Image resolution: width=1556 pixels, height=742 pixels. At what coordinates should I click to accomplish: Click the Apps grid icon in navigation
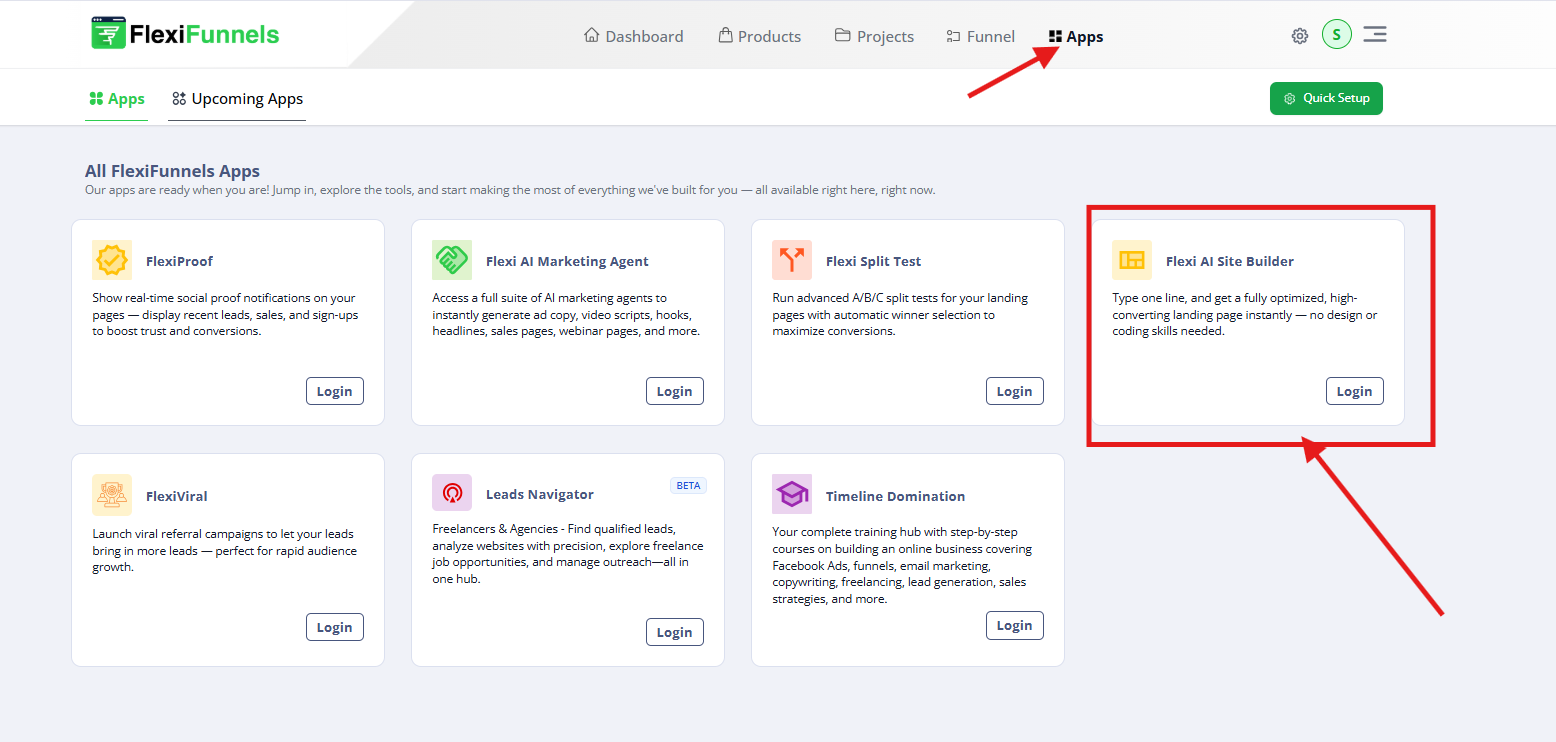(x=1055, y=36)
